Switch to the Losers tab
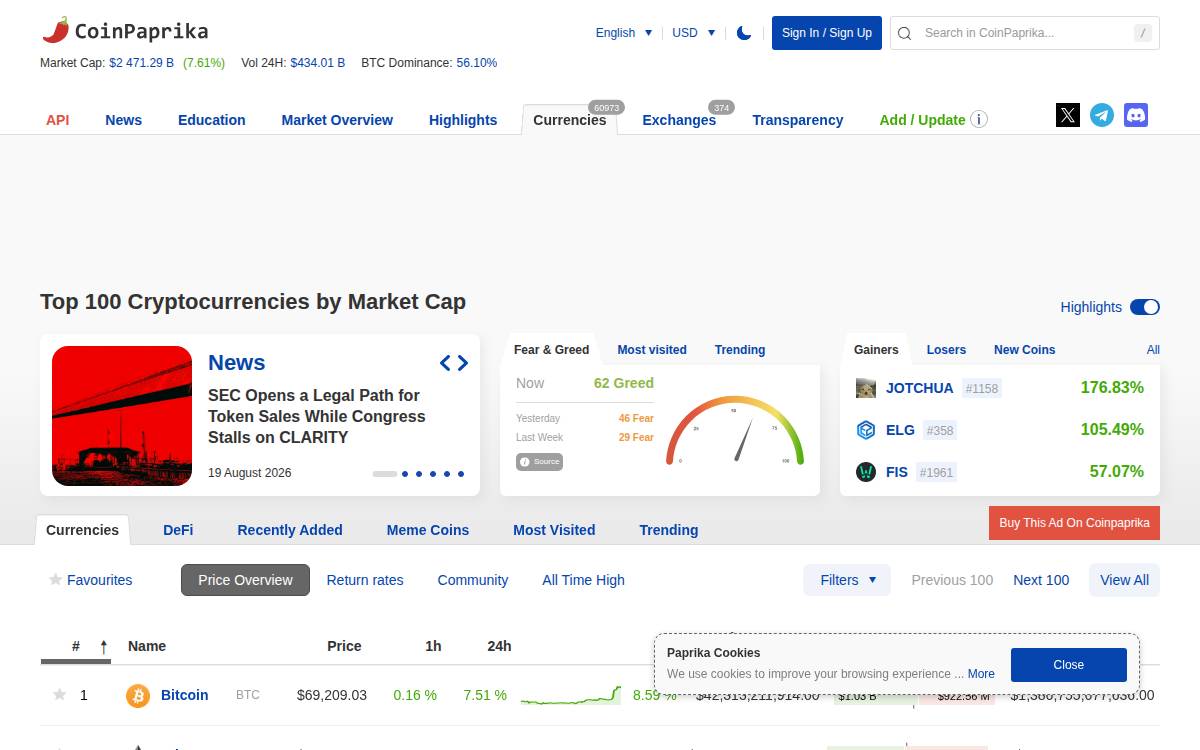Viewport: 1200px width, 750px height. 946,350
